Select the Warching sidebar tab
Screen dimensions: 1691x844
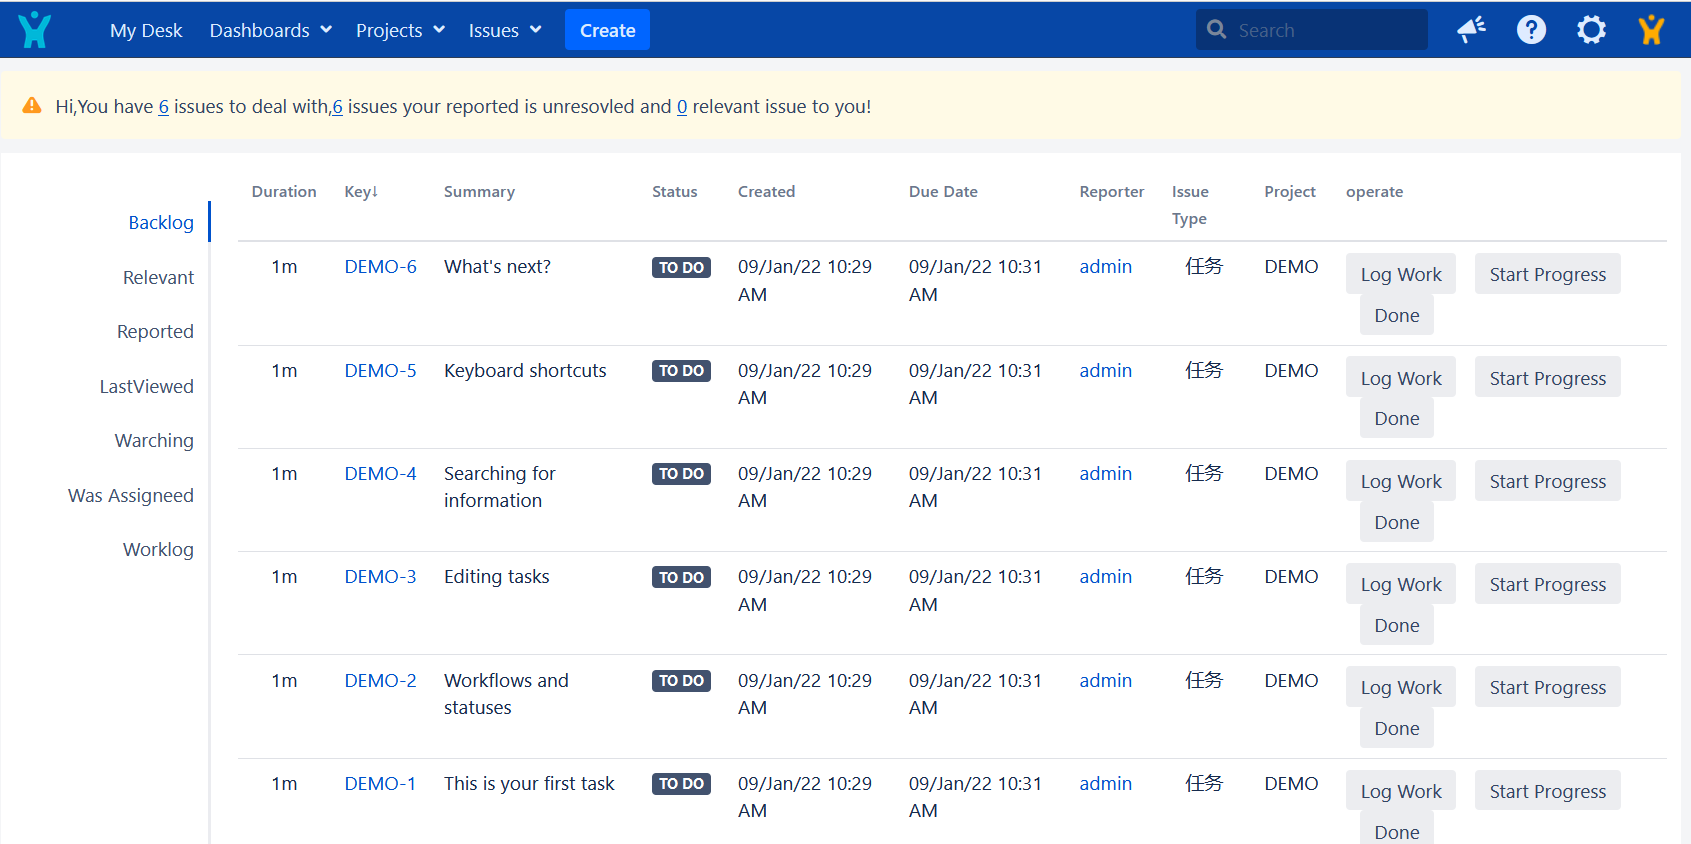pos(154,440)
